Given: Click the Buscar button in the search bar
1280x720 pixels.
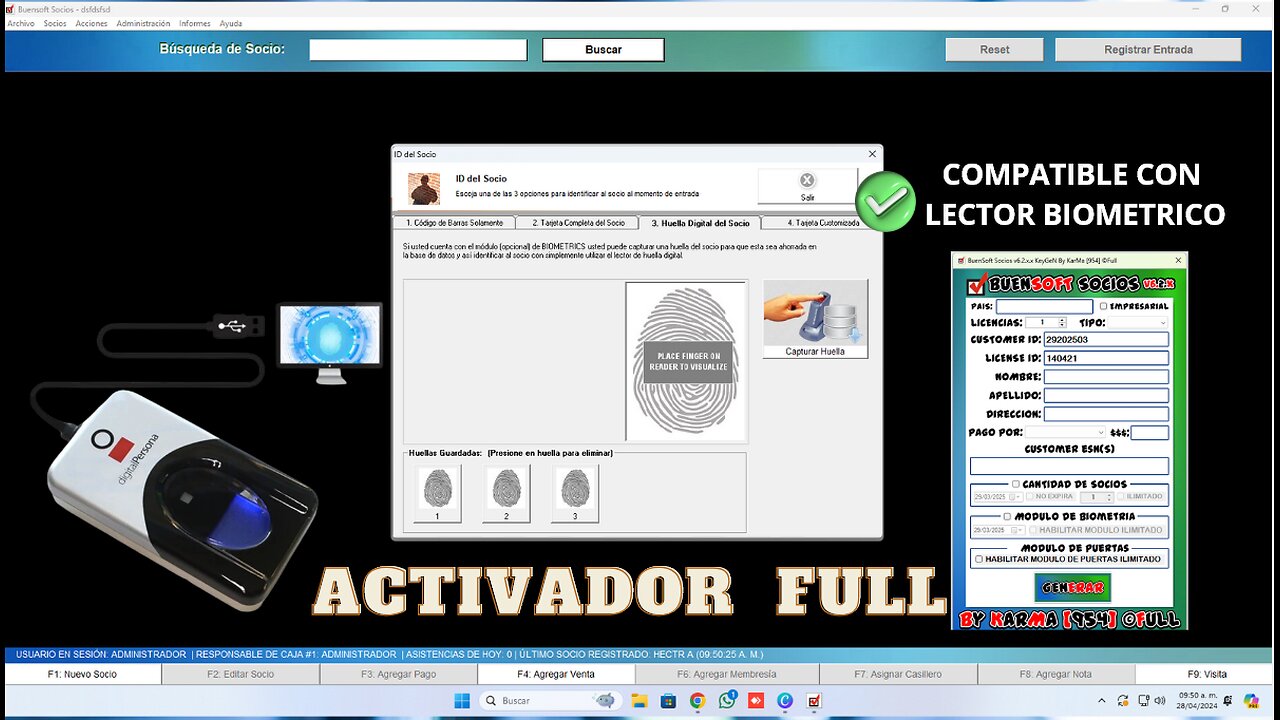Looking at the screenshot, I should [603, 49].
